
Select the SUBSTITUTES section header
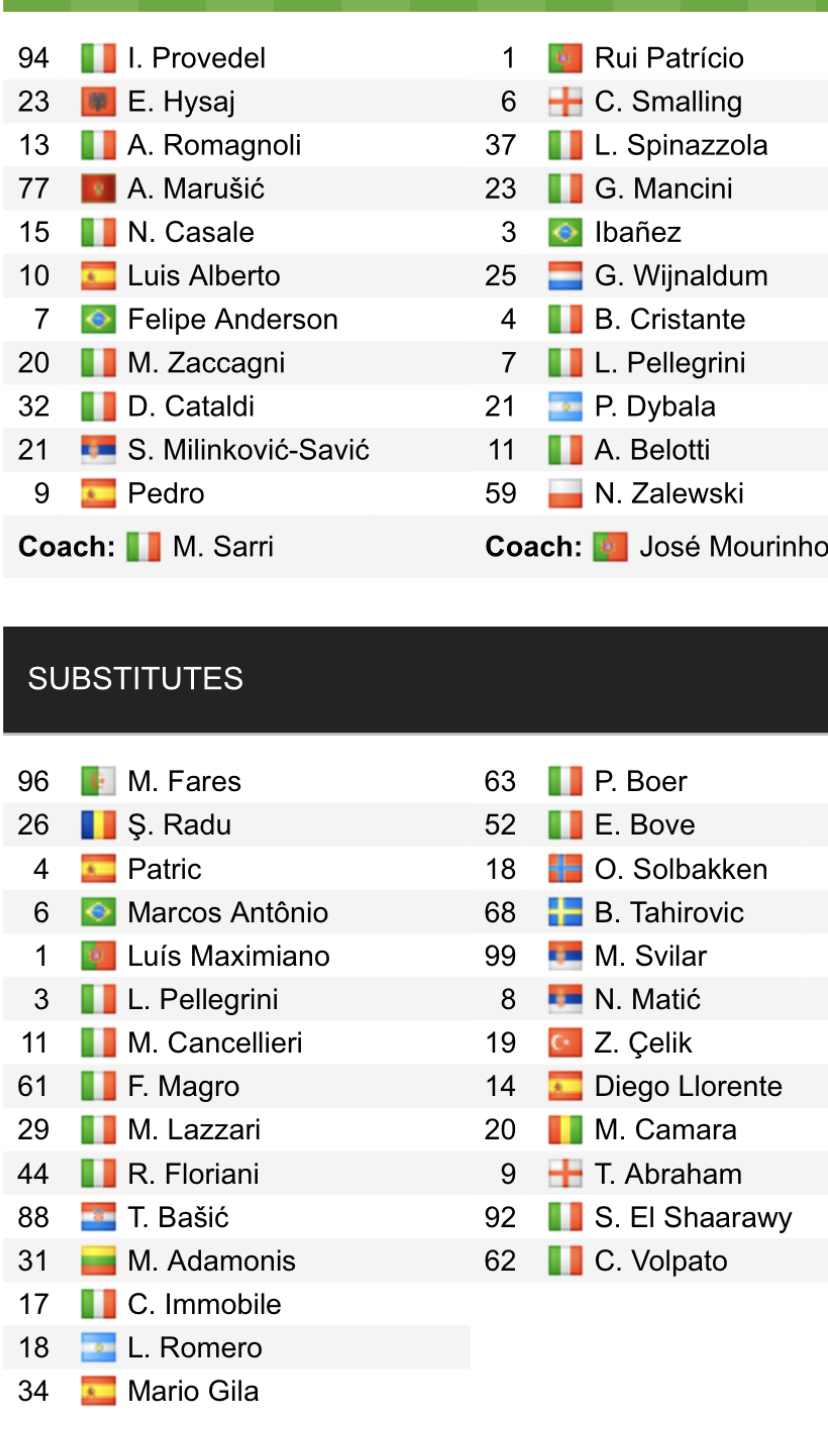[x=135, y=679]
